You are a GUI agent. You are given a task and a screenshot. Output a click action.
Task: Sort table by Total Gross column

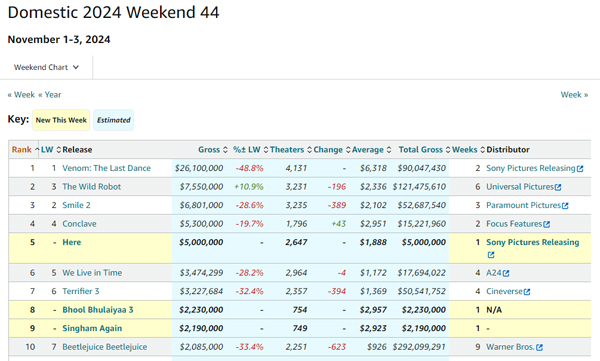click(424, 150)
